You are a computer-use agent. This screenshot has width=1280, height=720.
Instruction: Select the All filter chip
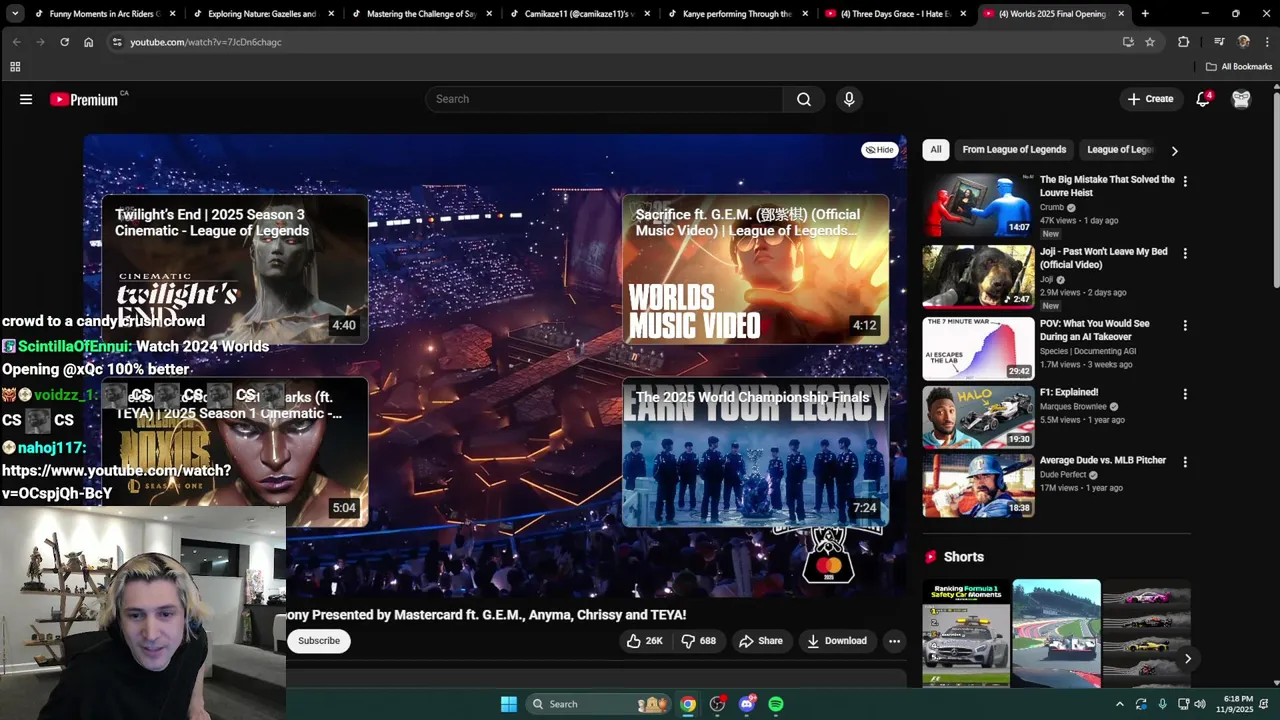[936, 150]
